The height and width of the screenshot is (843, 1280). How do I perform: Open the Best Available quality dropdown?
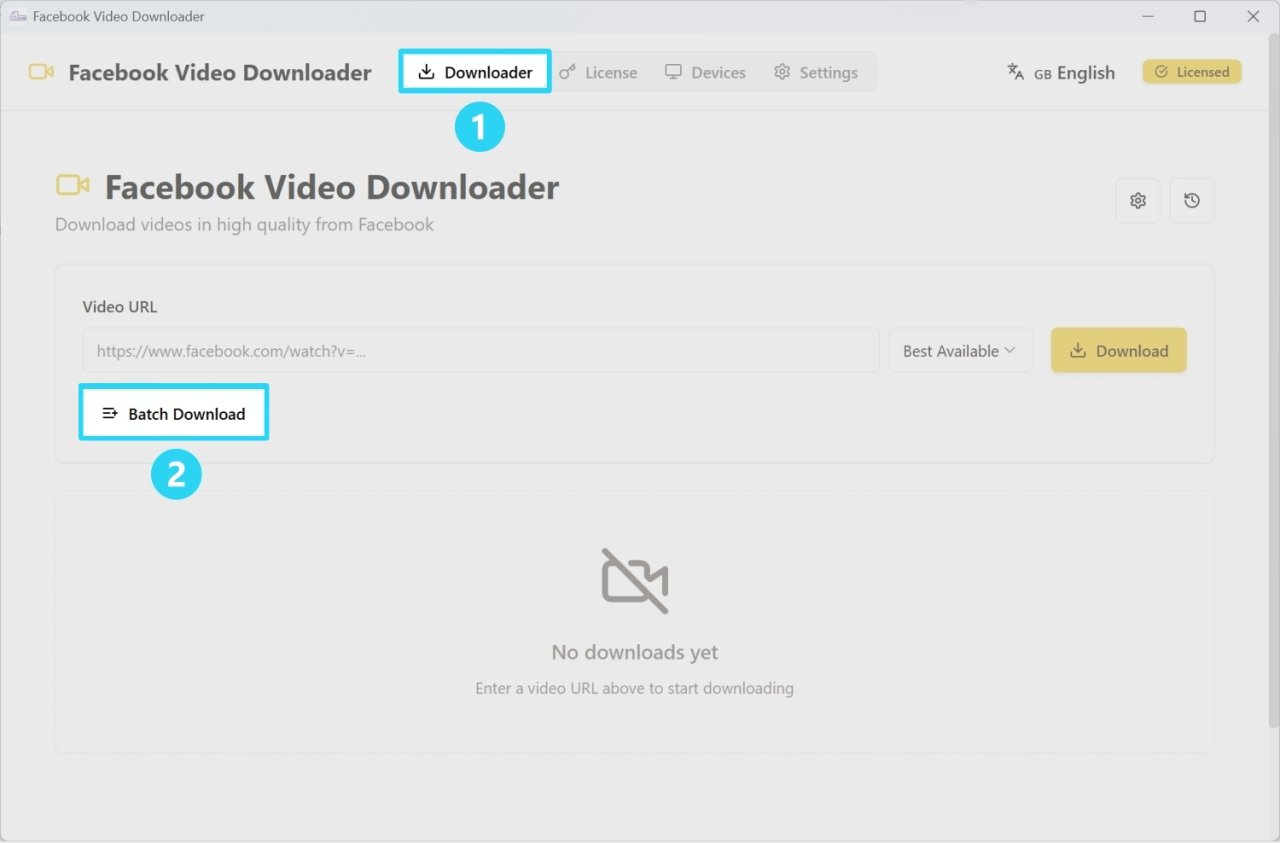coord(959,350)
